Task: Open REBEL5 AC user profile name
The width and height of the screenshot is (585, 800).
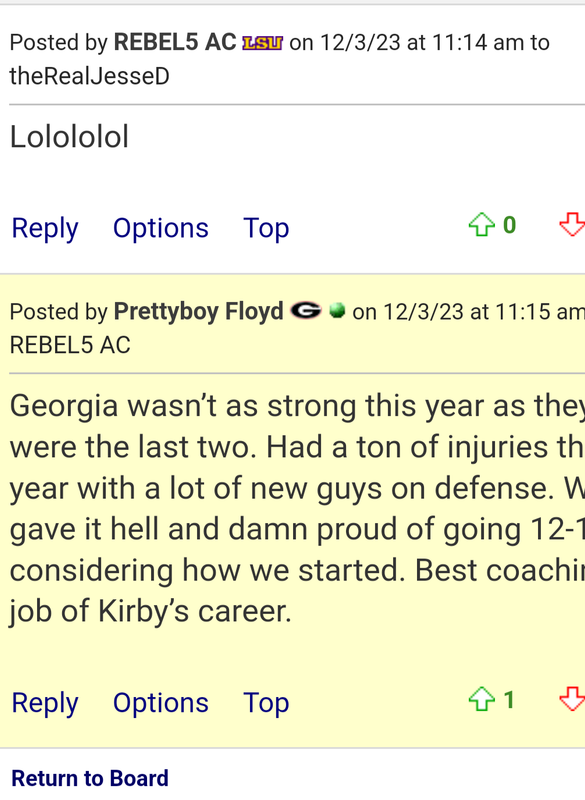Action: [x=175, y=42]
